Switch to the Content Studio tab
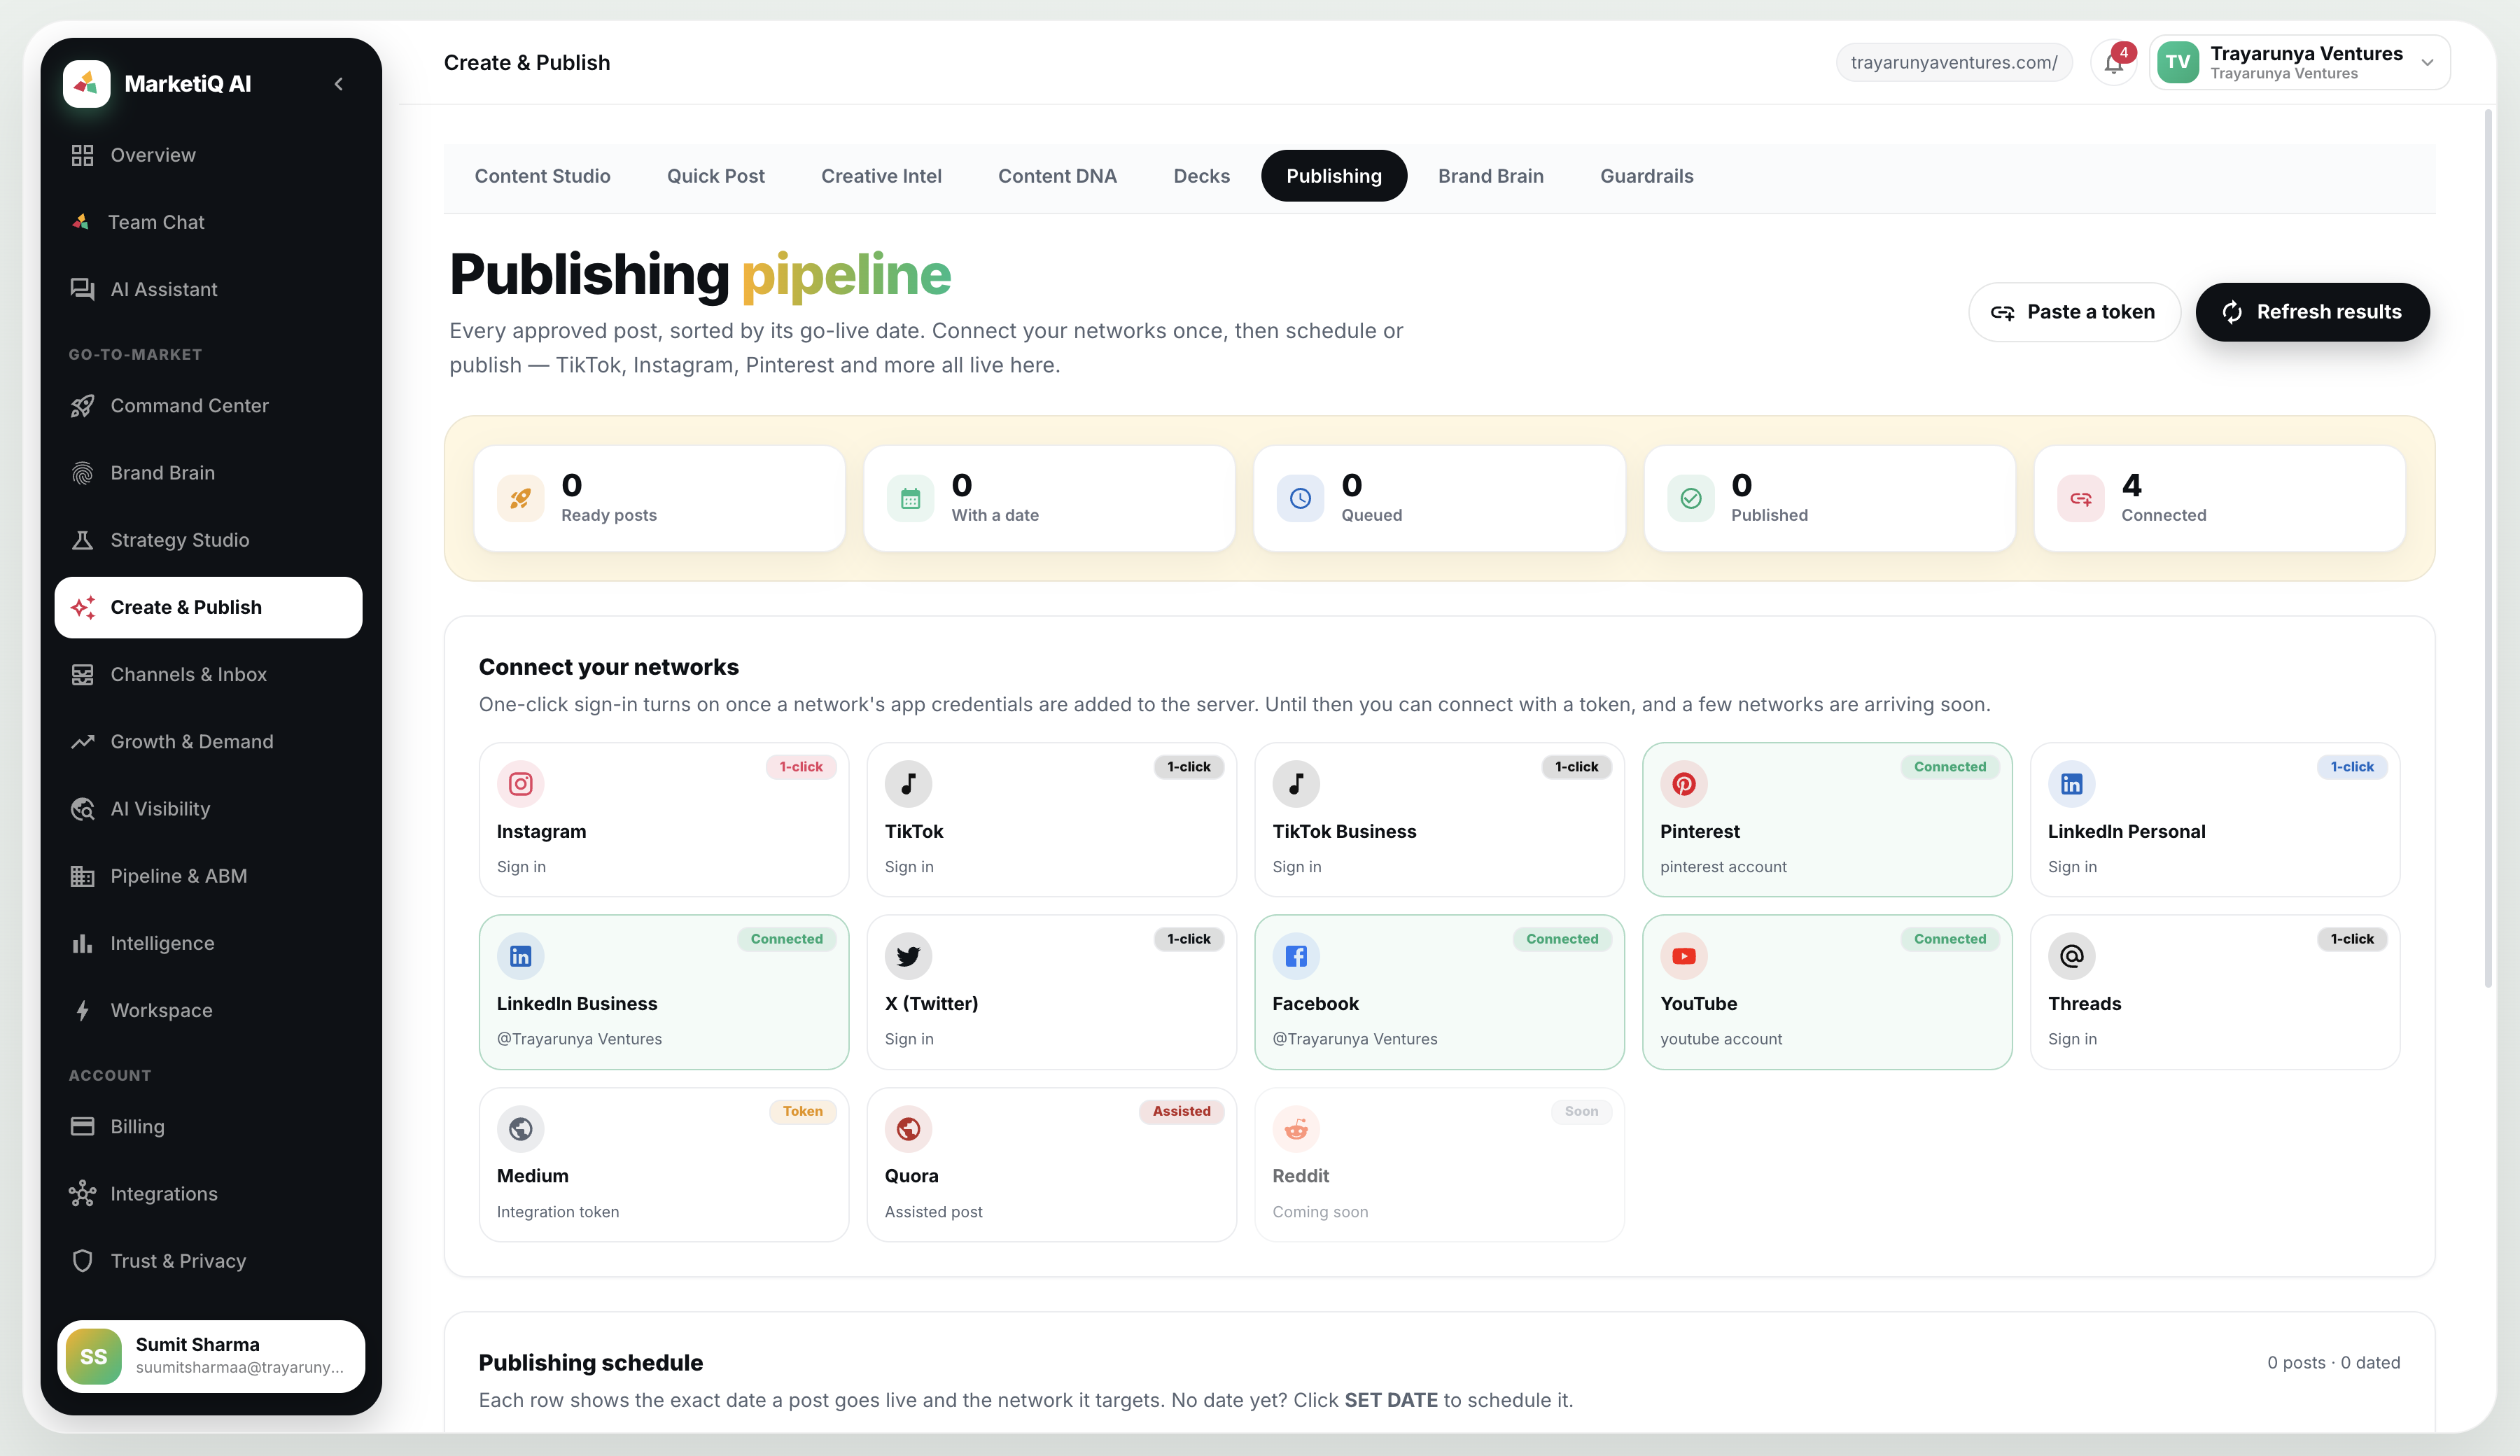2520x1456 pixels. click(542, 176)
